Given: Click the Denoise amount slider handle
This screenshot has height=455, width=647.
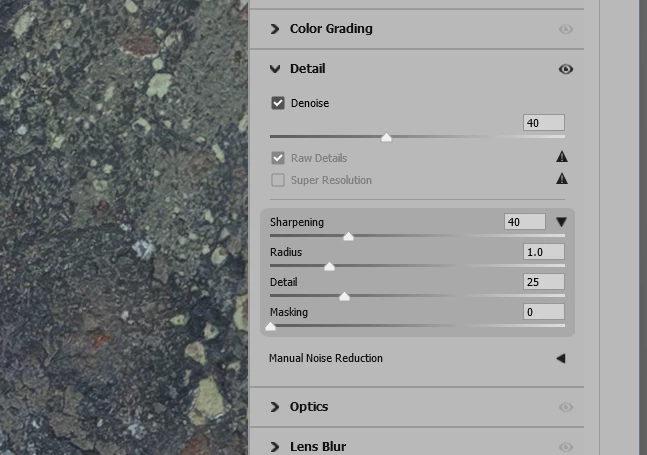Looking at the screenshot, I should coord(386,137).
